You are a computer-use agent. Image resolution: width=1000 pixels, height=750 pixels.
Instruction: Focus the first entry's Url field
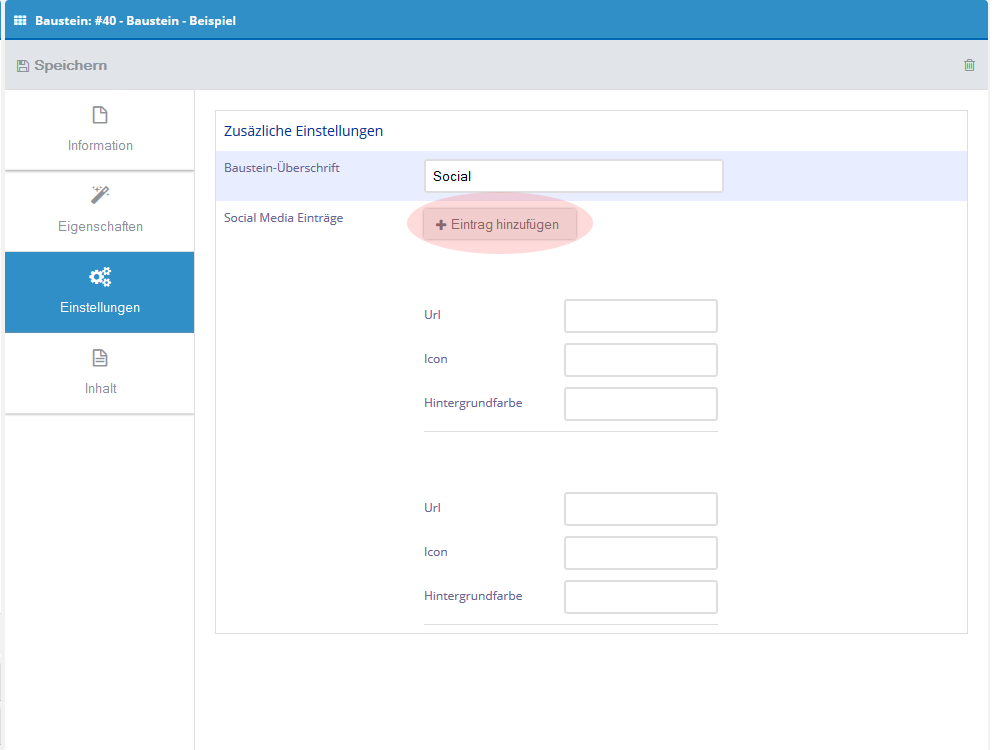[x=640, y=316]
